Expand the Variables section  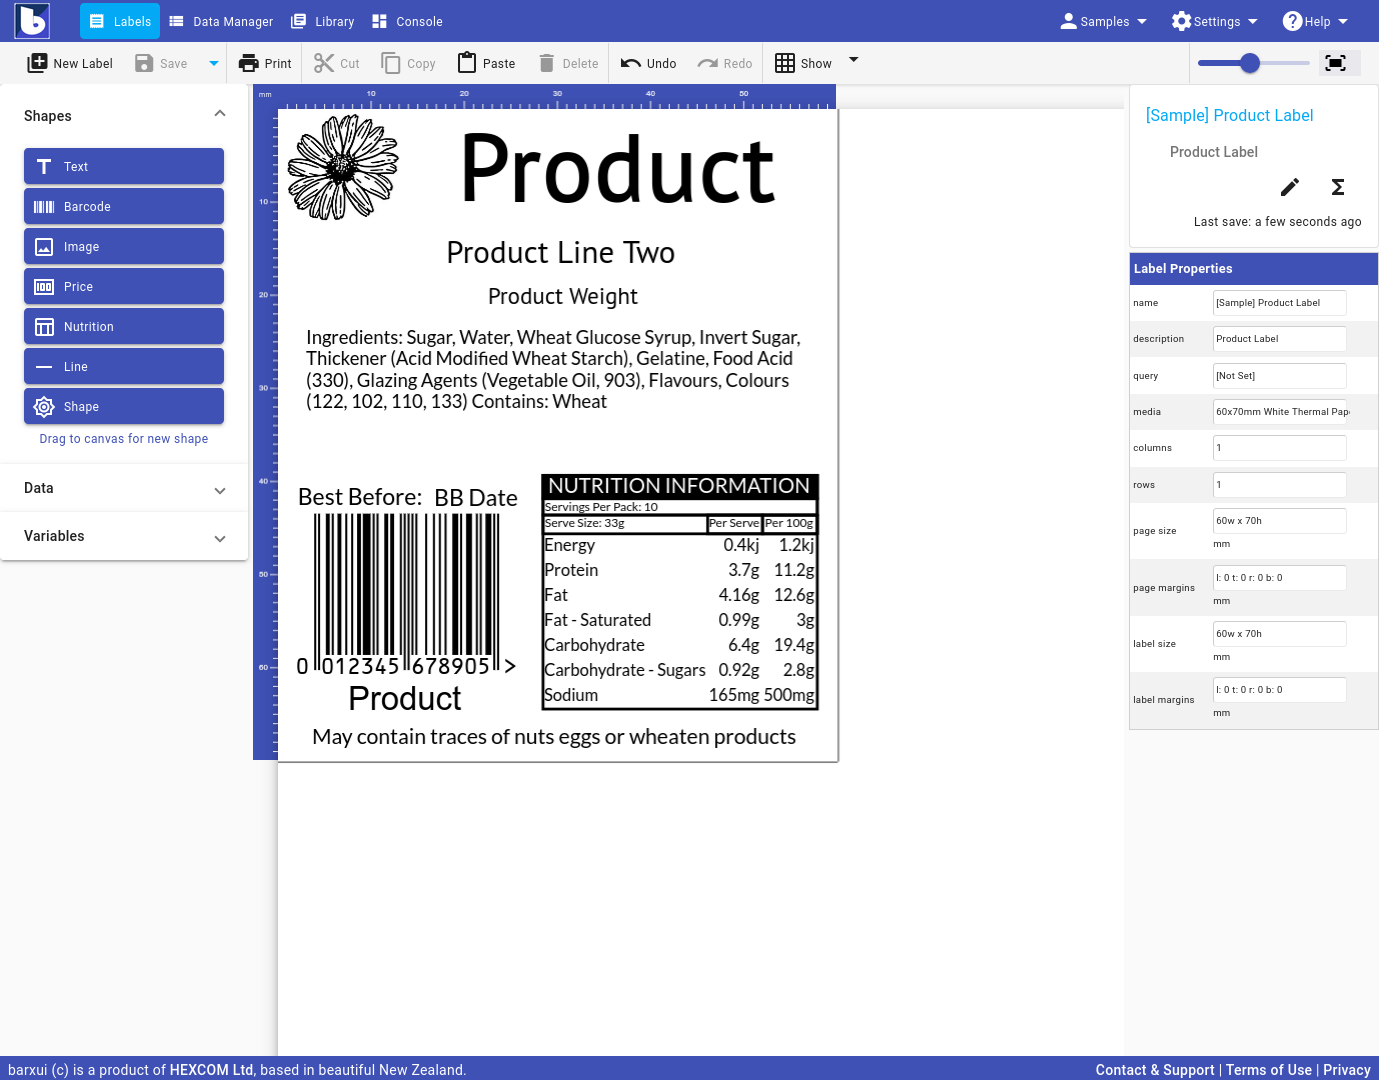(x=124, y=536)
